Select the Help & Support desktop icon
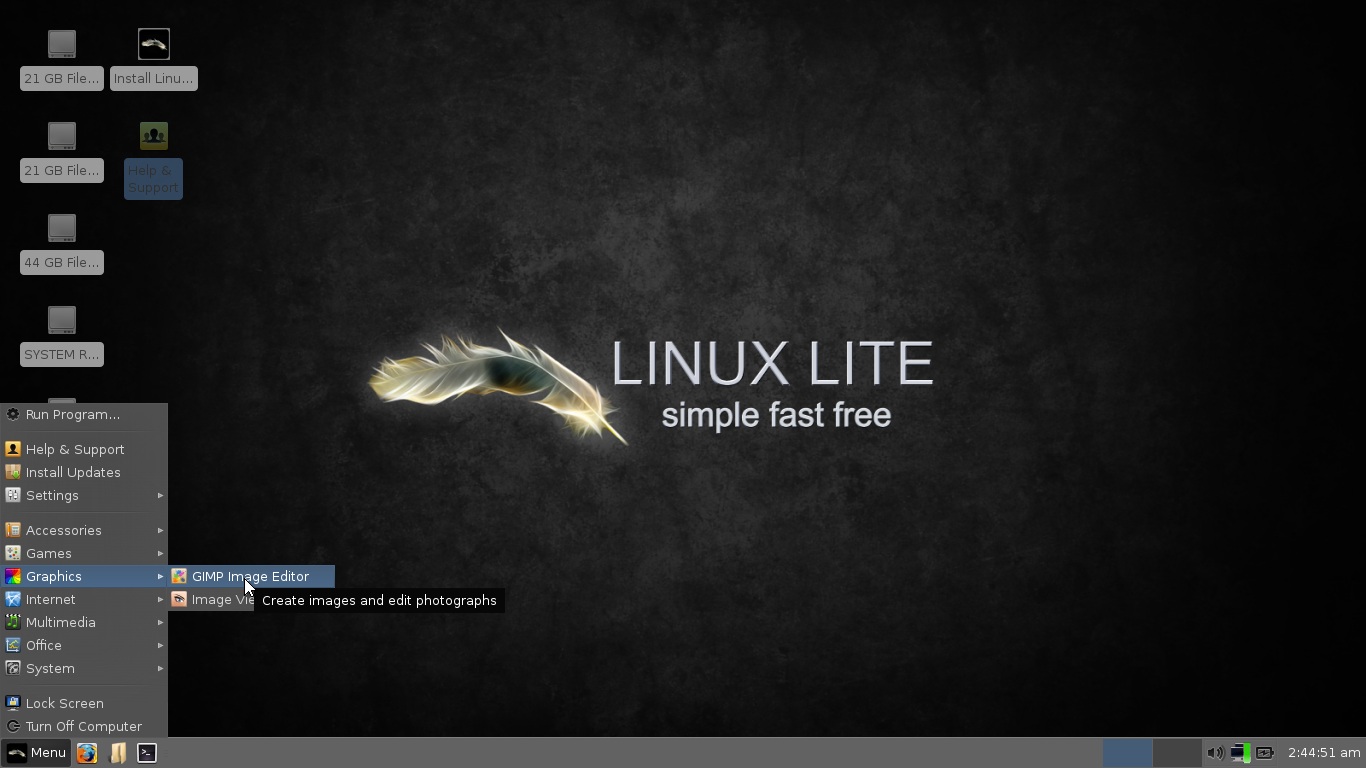1366x768 pixels. (x=154, y=160)
